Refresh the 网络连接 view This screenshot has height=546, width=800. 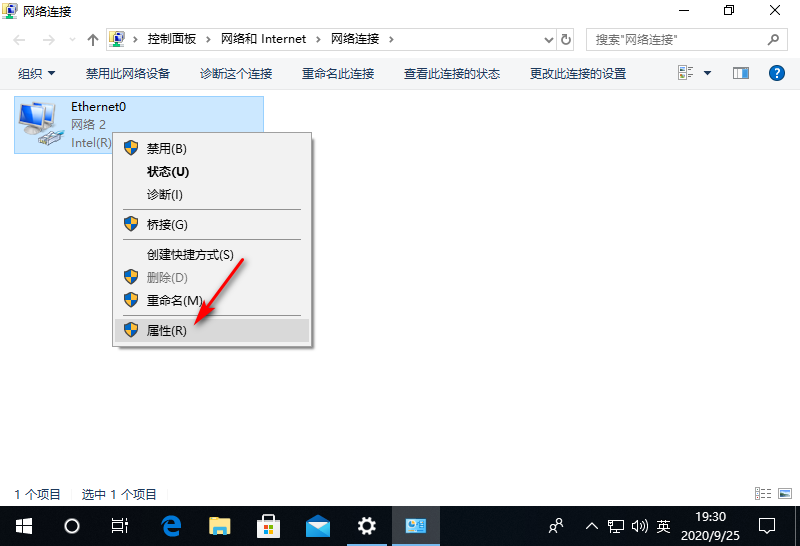coord(566,40)
